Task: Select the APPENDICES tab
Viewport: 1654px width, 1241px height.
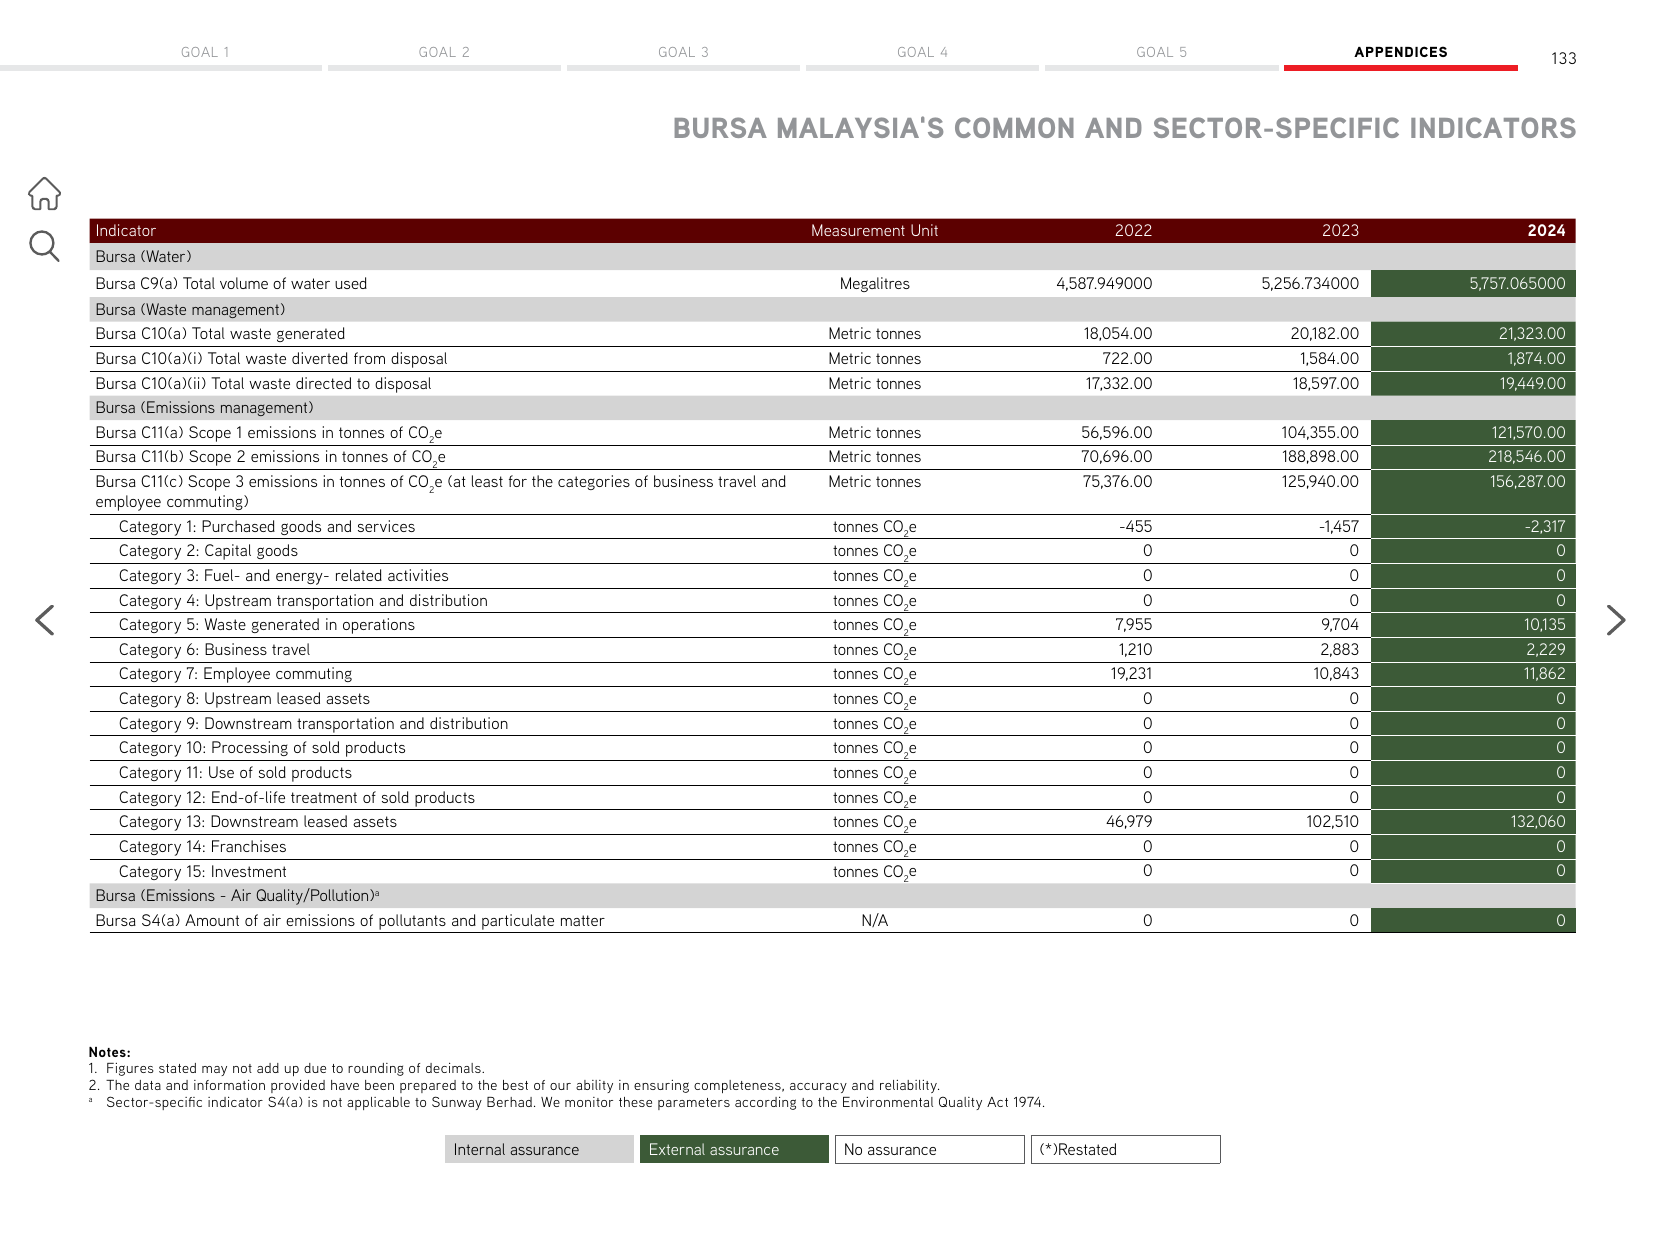Action: point(1401,52)
